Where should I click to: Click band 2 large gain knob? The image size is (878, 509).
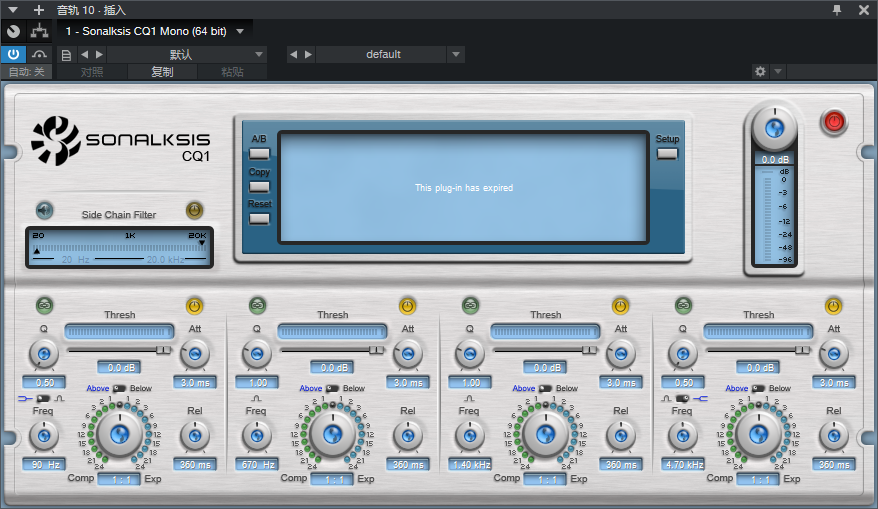(333, 434)
